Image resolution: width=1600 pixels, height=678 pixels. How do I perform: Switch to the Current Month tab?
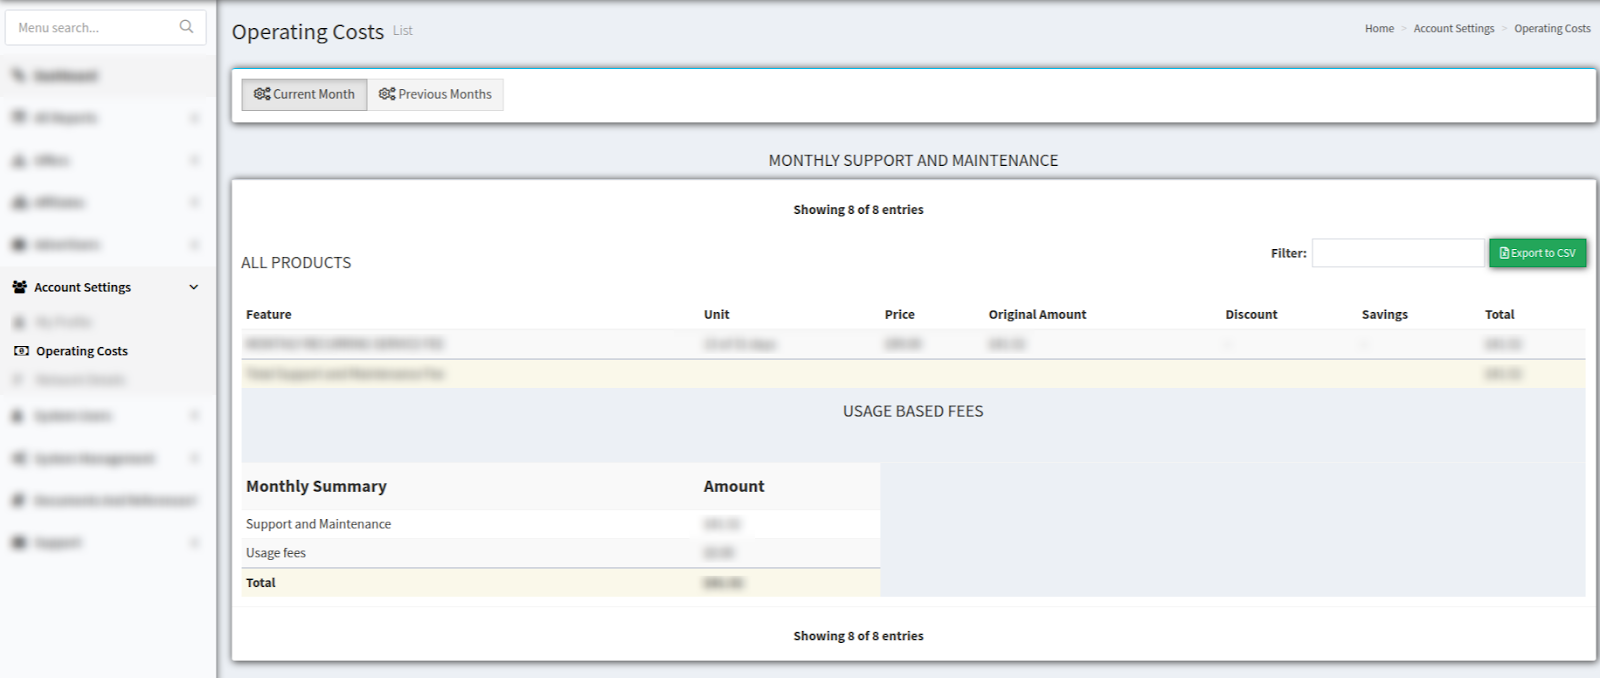pyautogui.click(x=304, y=94)
